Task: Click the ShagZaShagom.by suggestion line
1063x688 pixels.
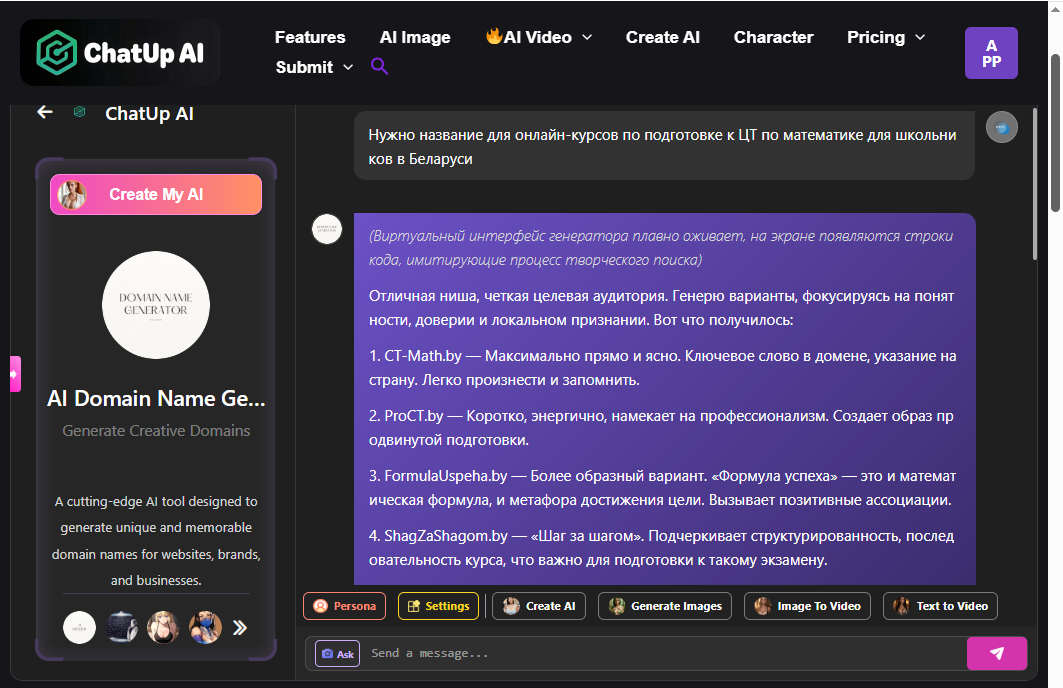Action: click(x=661, y=548)
